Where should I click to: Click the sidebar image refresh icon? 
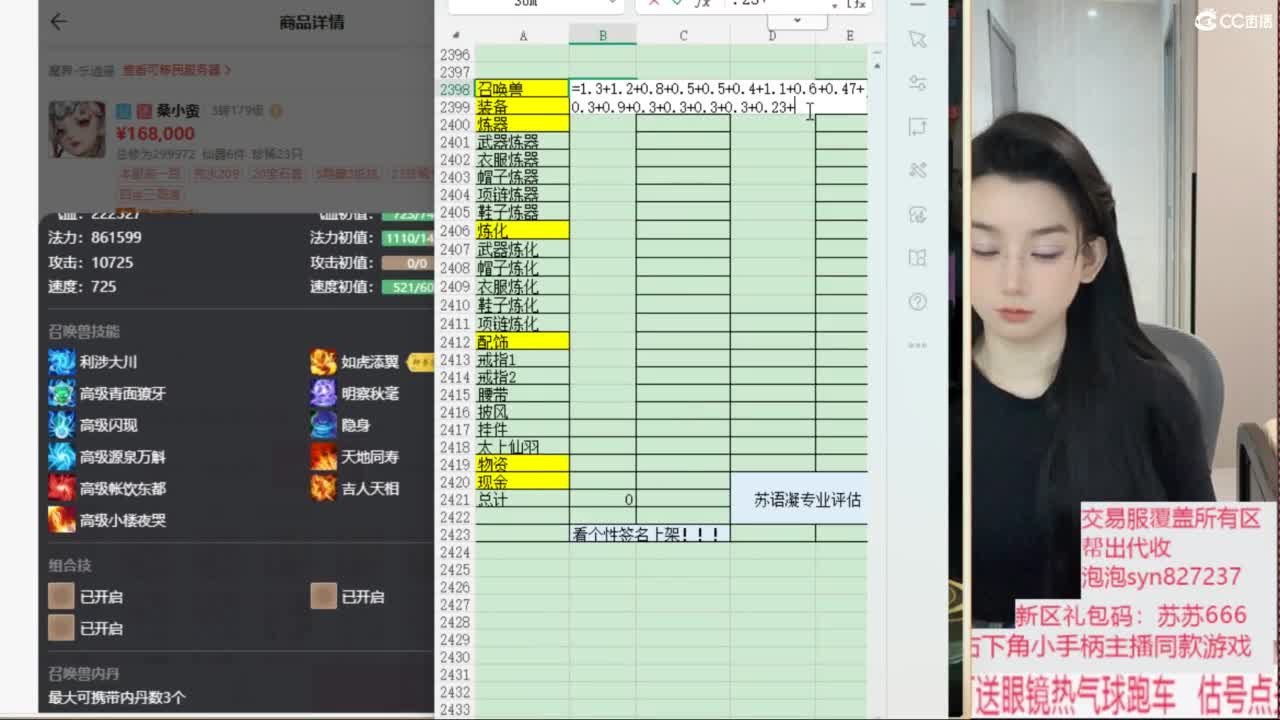coord(917,214)
